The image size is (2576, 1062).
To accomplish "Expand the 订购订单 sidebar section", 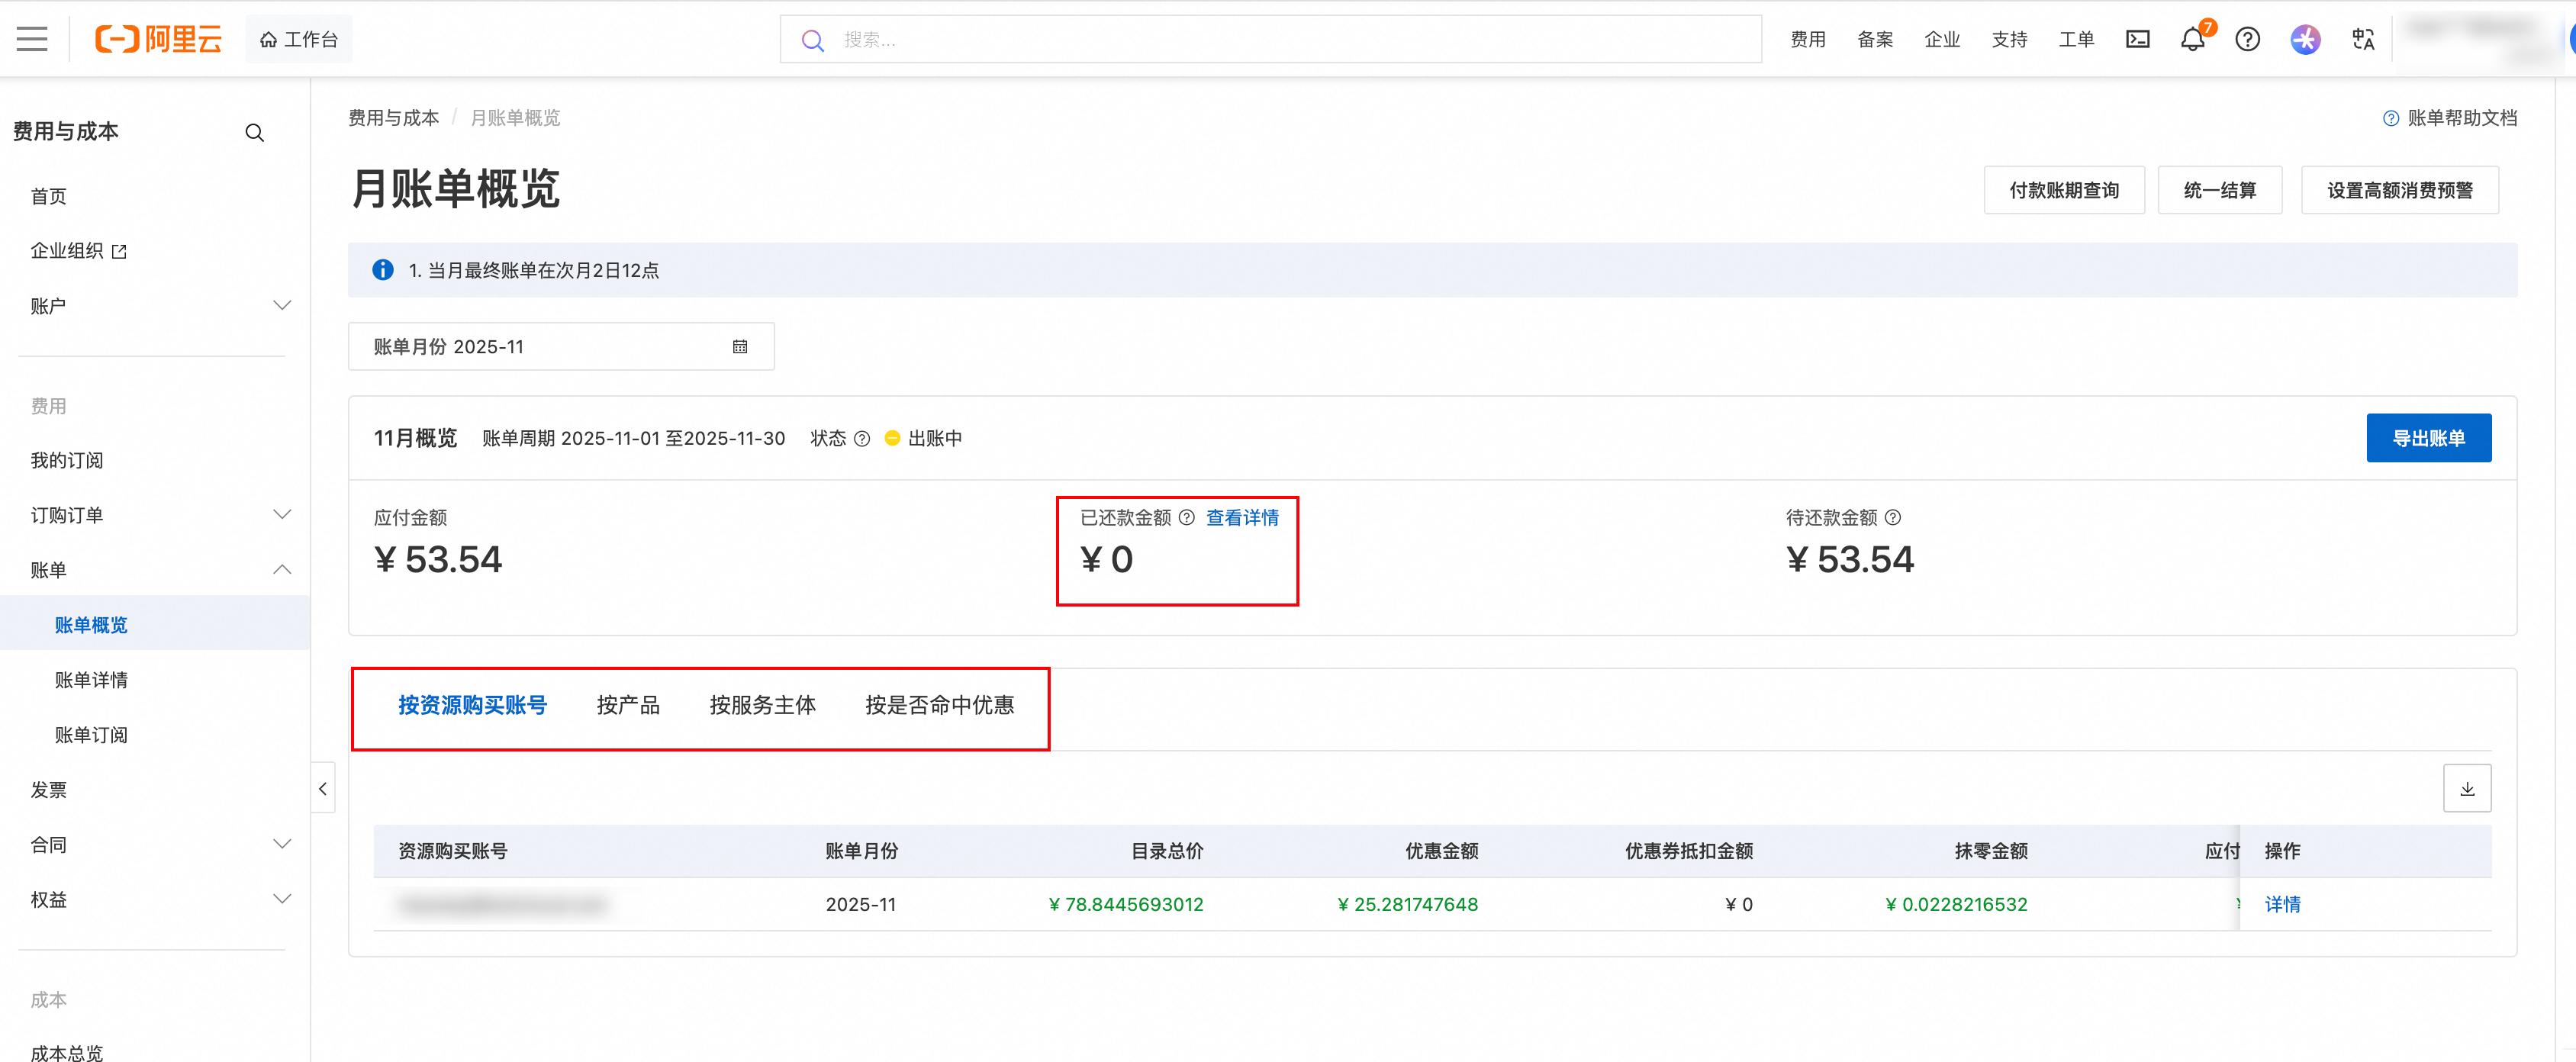I will [282, 515].
